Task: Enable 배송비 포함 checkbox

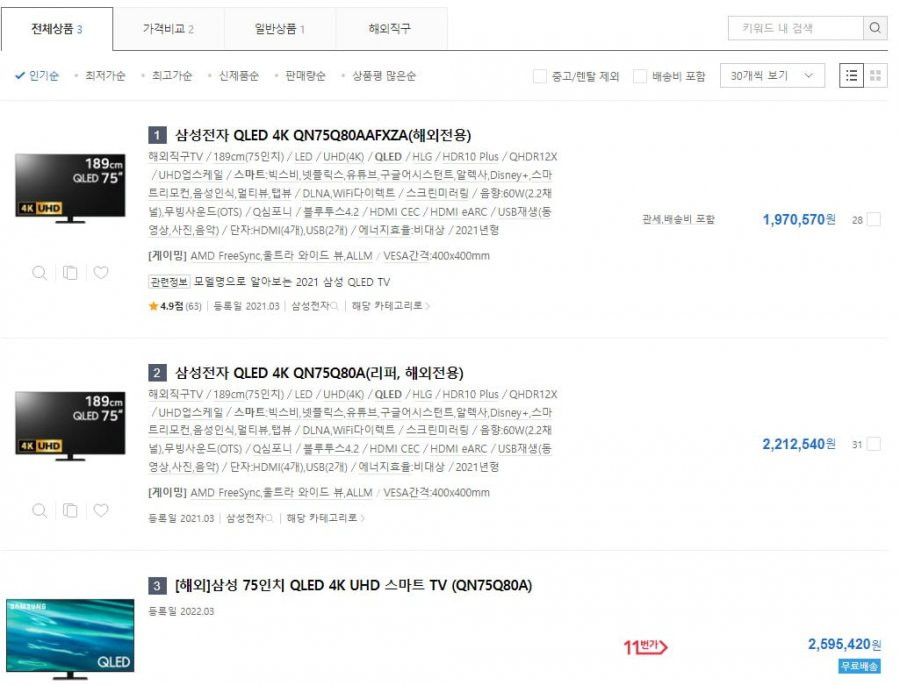Action: (639, 76)
